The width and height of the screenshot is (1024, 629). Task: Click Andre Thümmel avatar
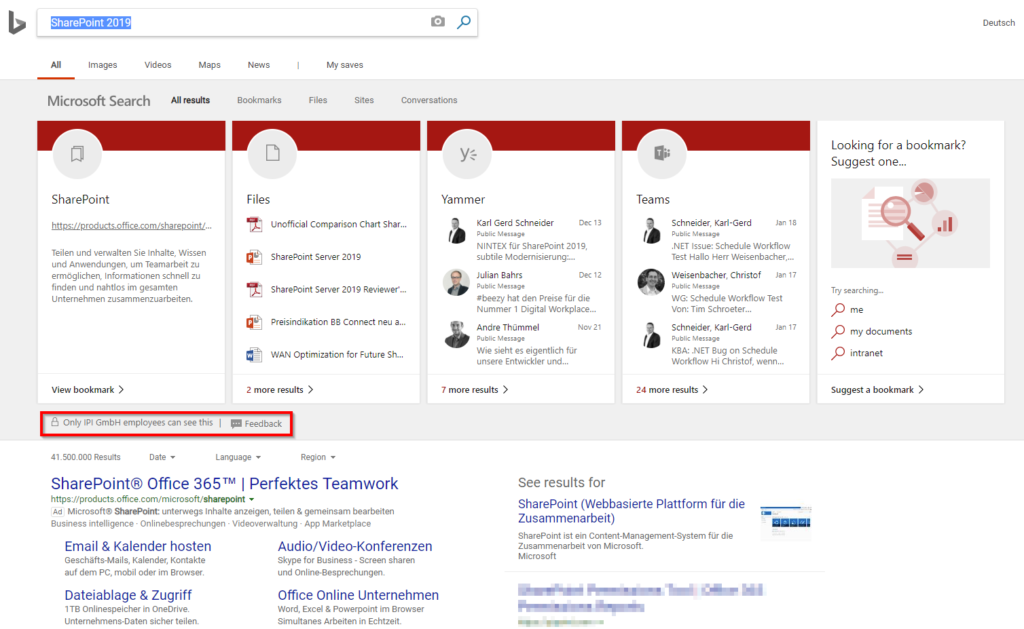click(456, 334)
